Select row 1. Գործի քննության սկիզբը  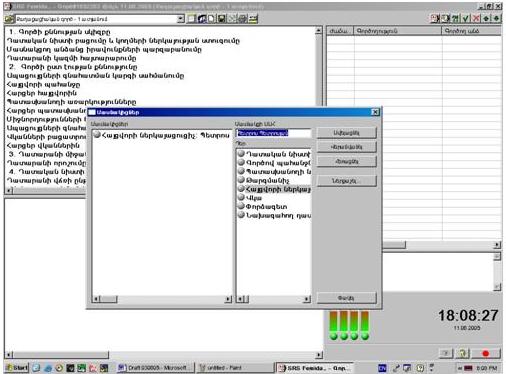[x=59, y=32]
